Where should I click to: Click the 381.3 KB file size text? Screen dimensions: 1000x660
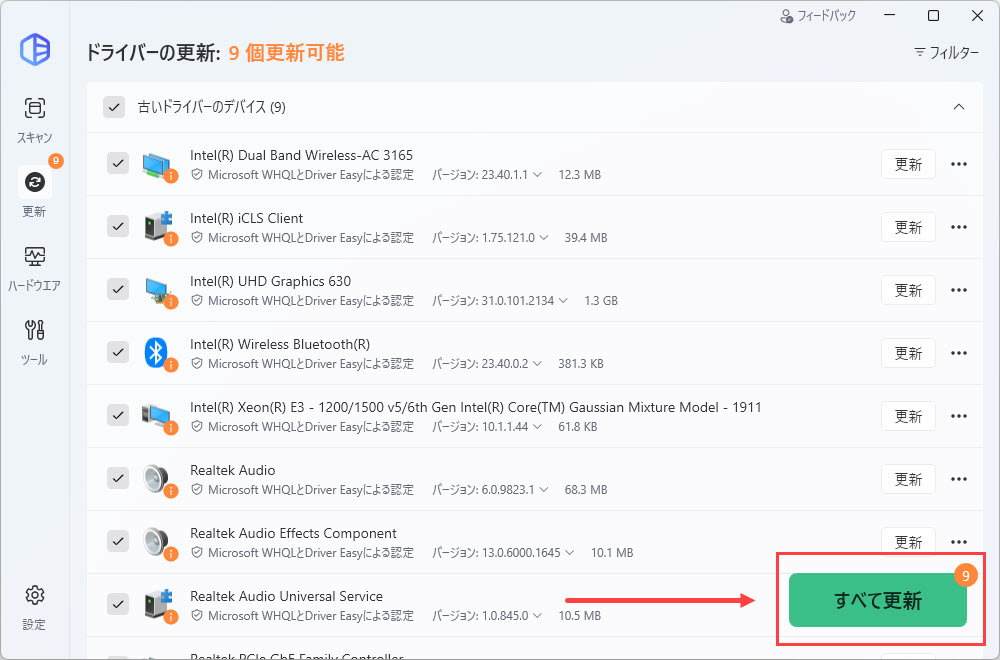coord(580,364)
